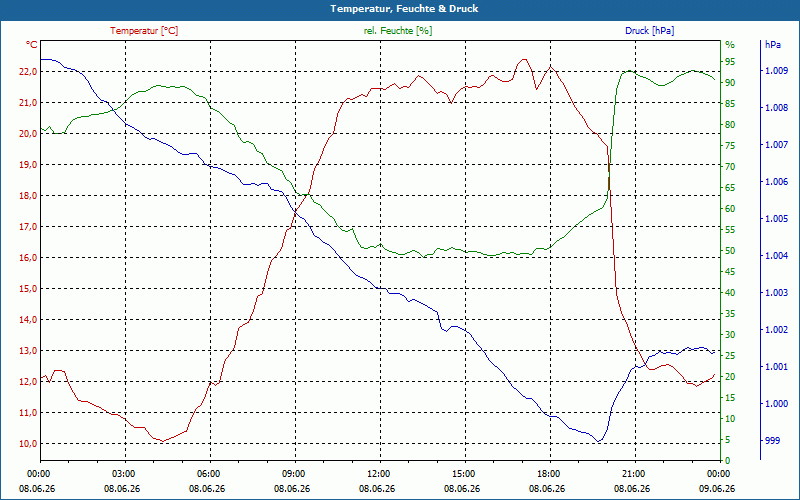Click the '1.008' pressure axis value
The image size is (800, 500).
click(776, 108)
